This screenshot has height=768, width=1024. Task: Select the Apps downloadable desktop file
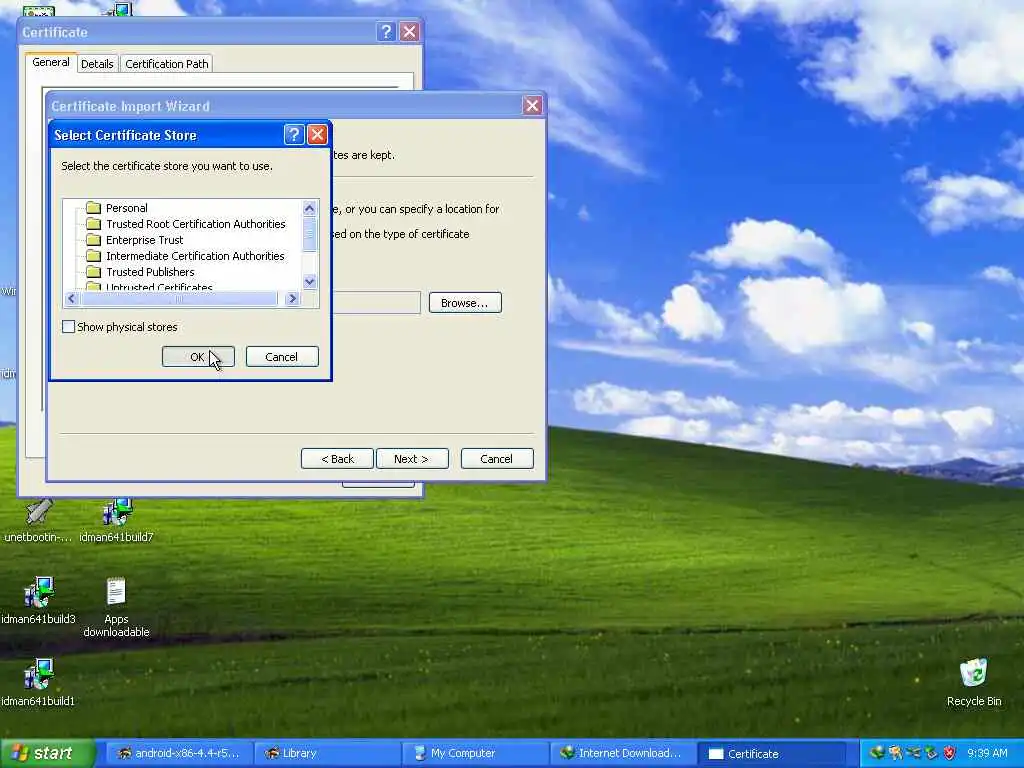coord(116,607)
